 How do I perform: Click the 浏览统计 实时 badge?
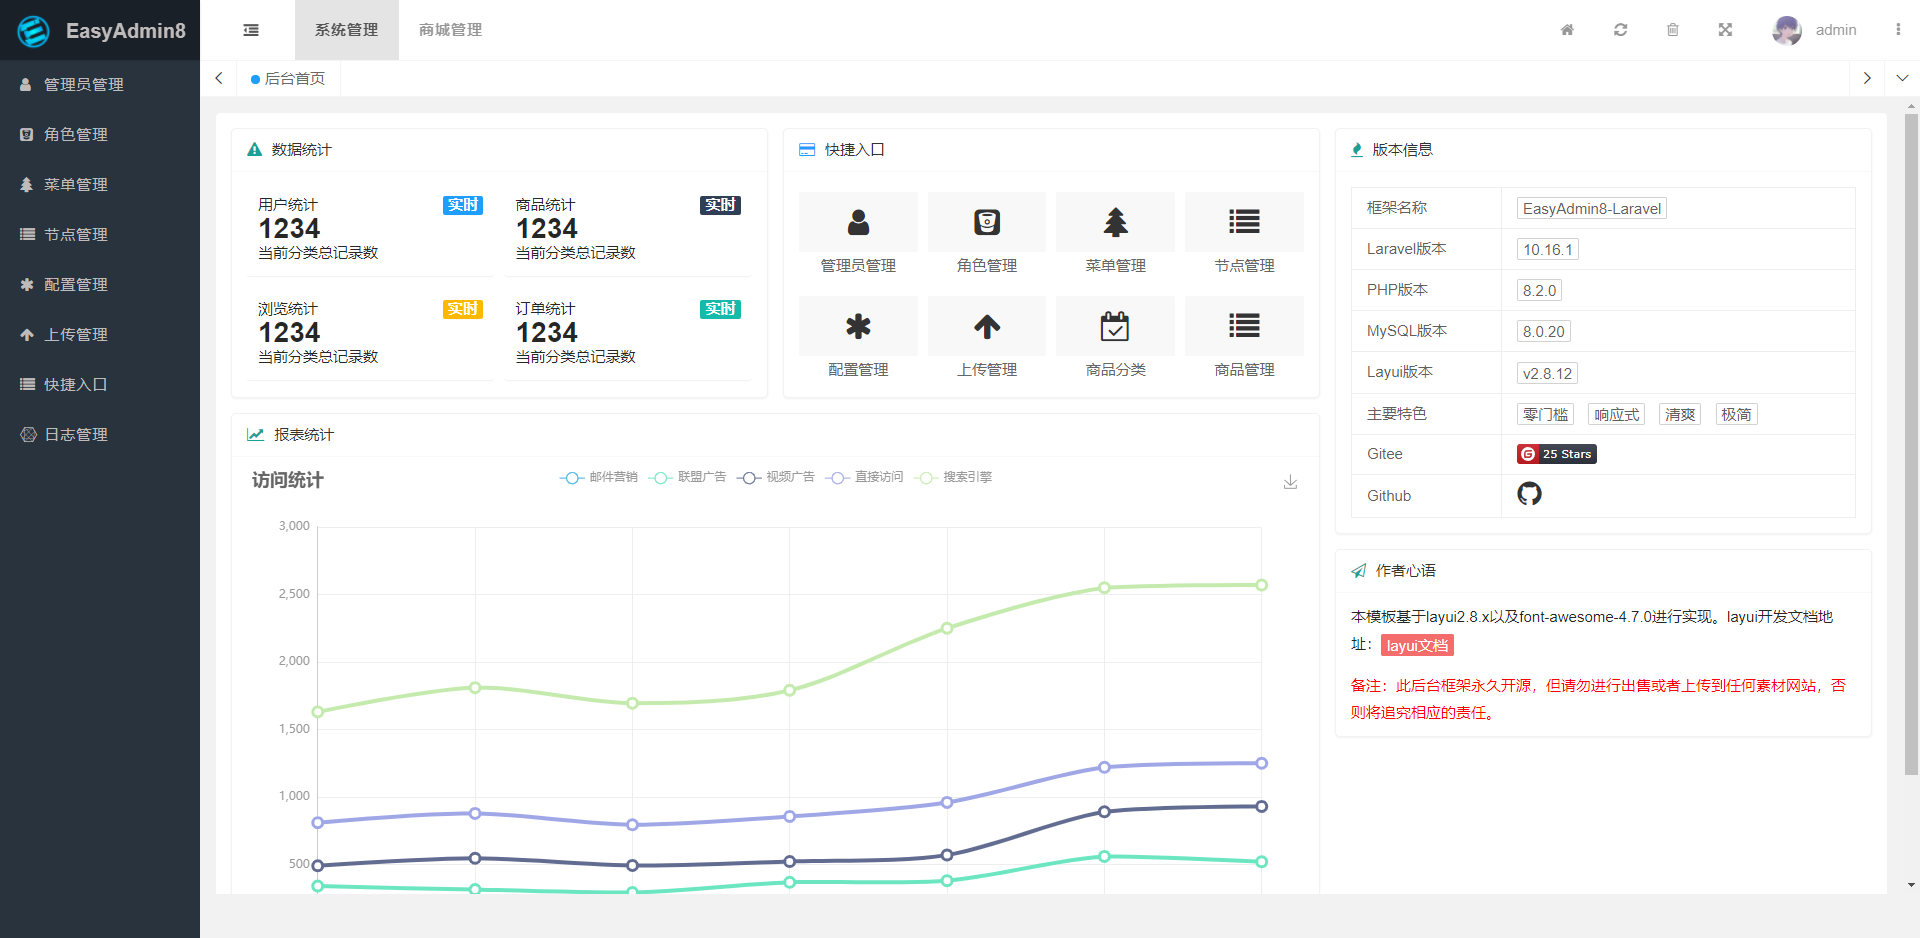coord(463,309)
